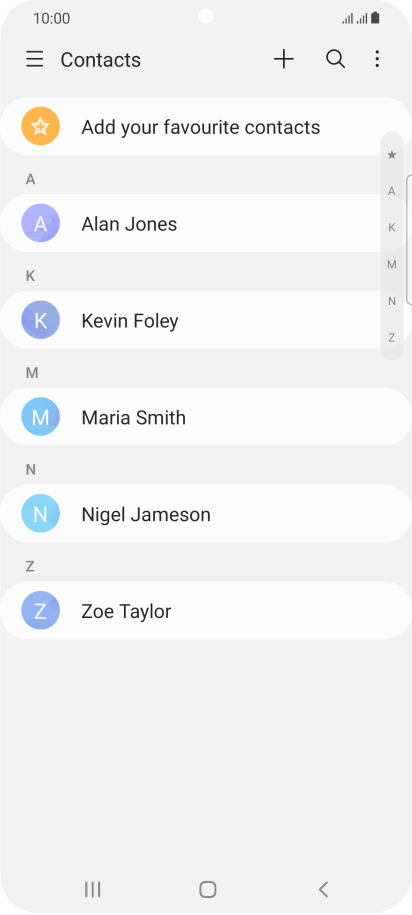Tap the orange favourites star icon
This screenshot has width=412, height=915.
pos(41,126)
